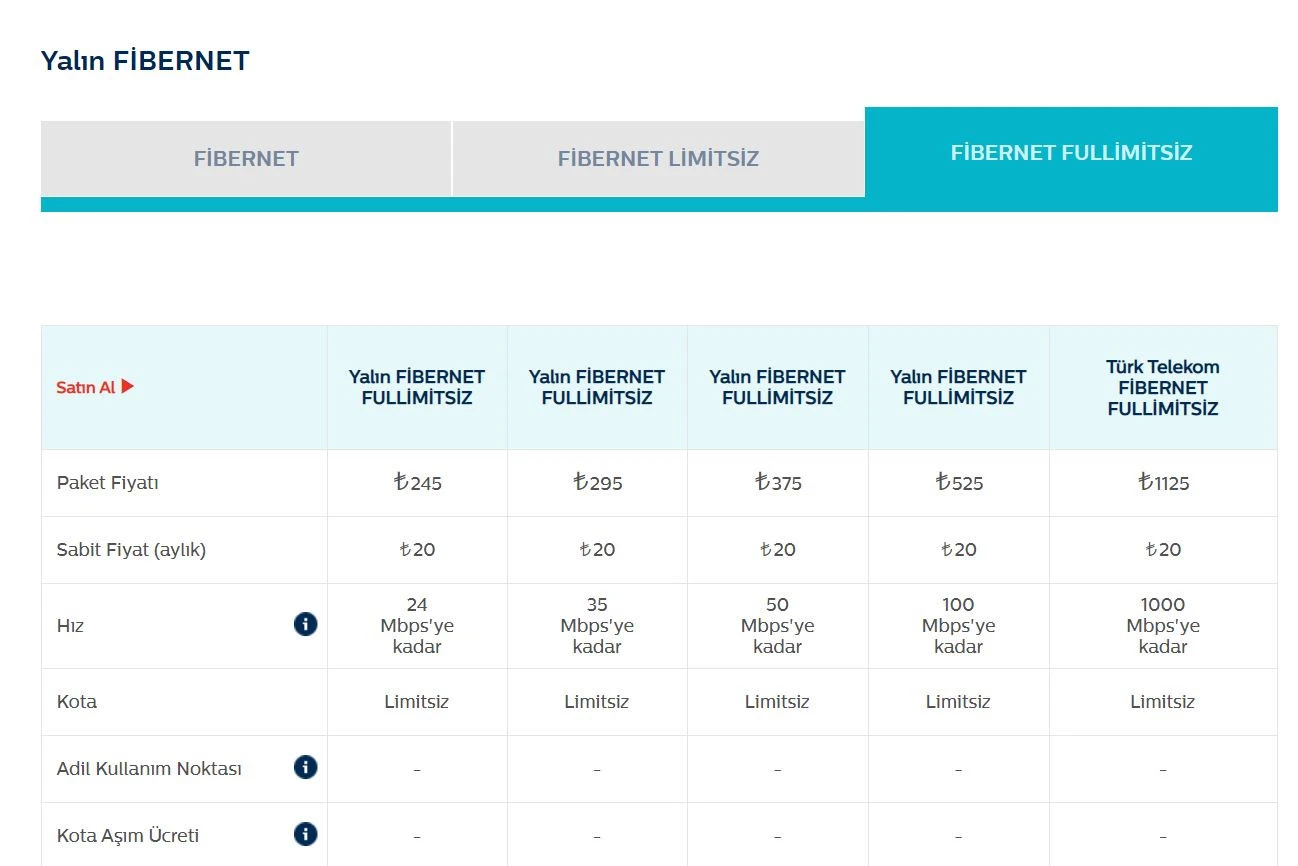The height and width of the screenshot is (866, 1298).
Task: Select the Türk Telekom FİBERNET FULLİMİTSİZ column header
Action: [1162, 388]
